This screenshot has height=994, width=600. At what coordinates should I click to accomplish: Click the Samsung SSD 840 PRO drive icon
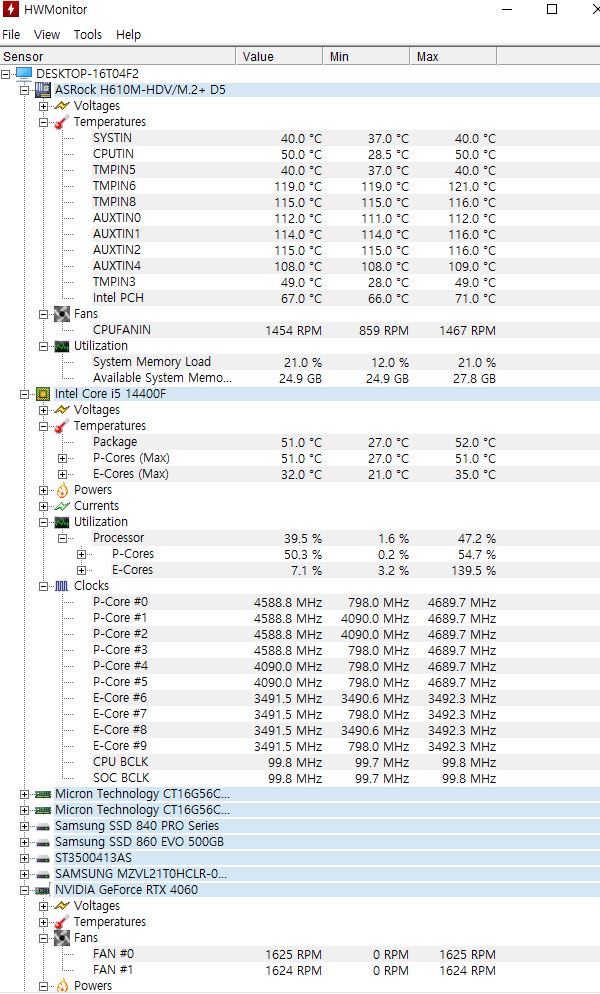click(42, 826)
